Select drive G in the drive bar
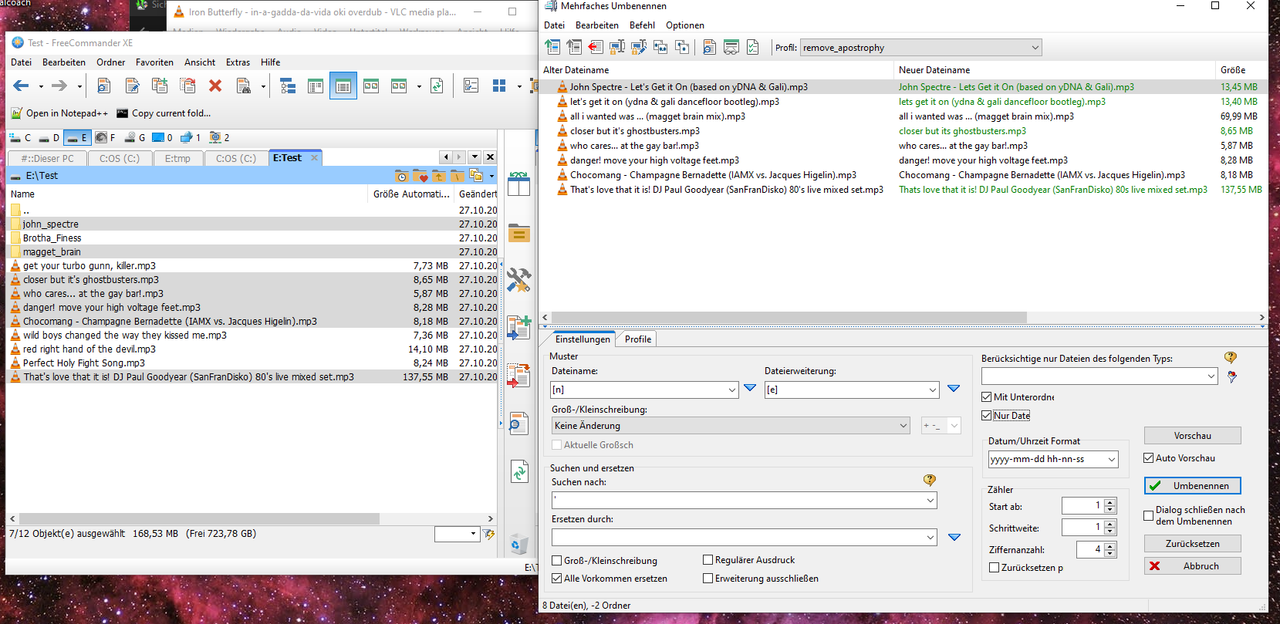 pyautogui.click(x=136, y=137)
